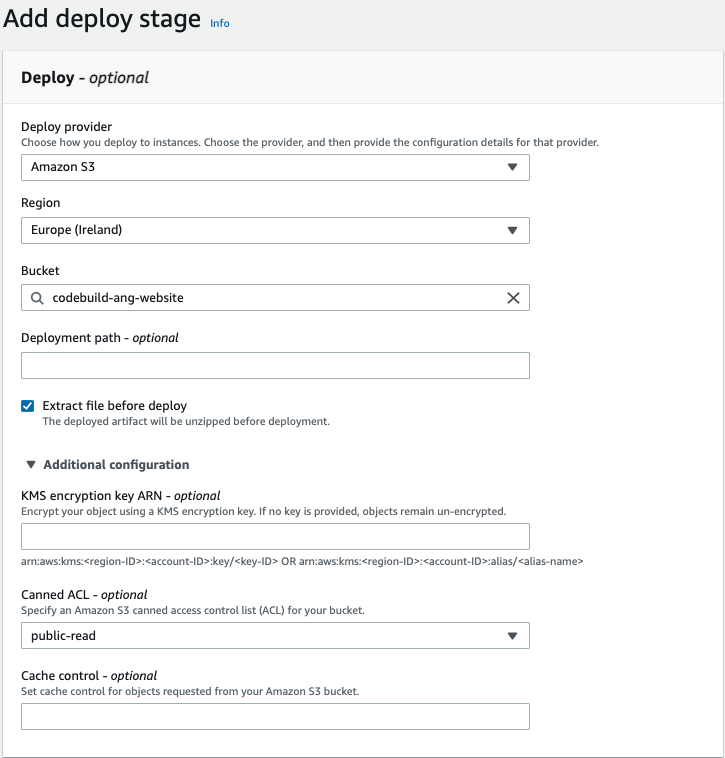Open the Region dropdown
The image size is (725, 758).
275,230
